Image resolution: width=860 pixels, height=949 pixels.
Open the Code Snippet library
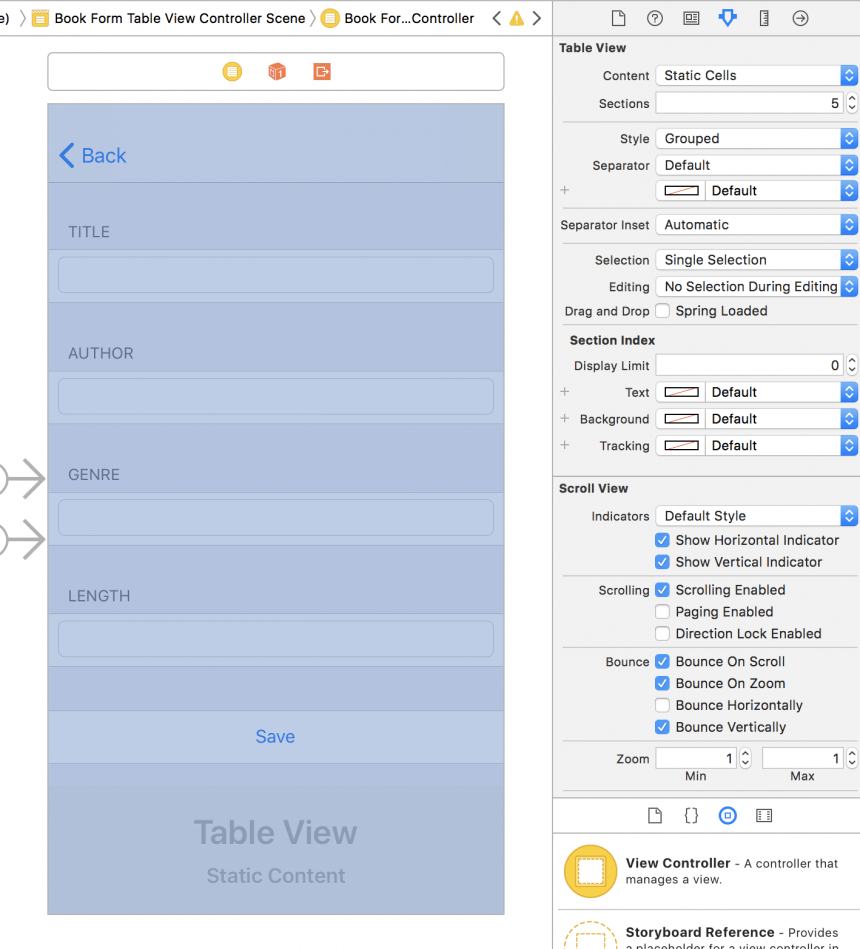(691, 815)
